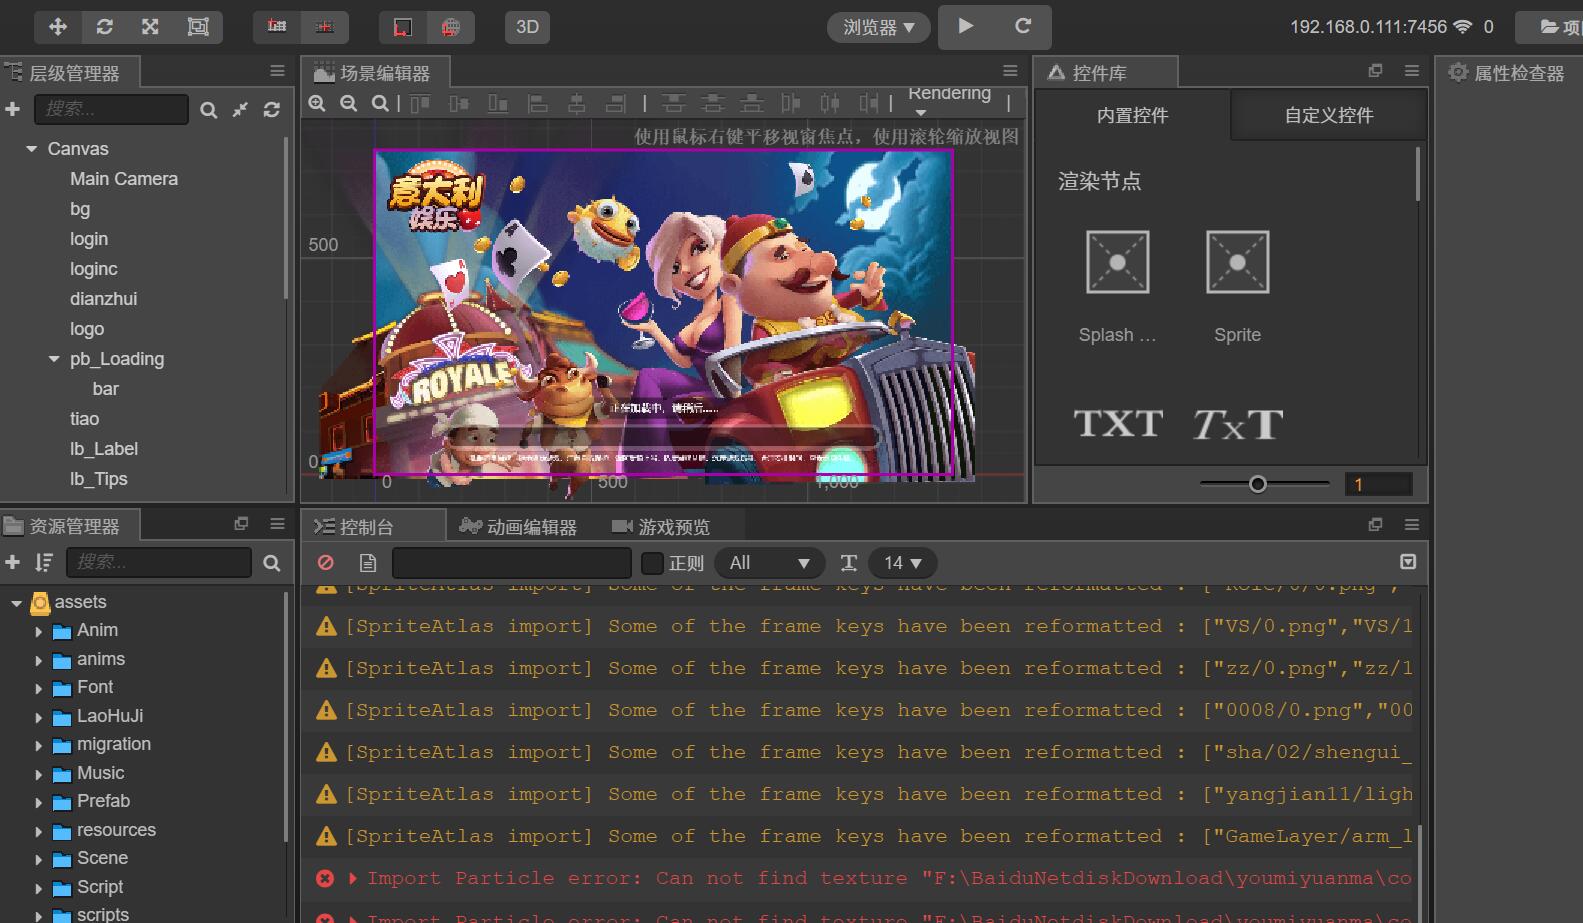The image size is (1583, 923).
Task: Toggle the collapse logs checkbox in console
Action: pyautogui.click(x=1408, y=562)
